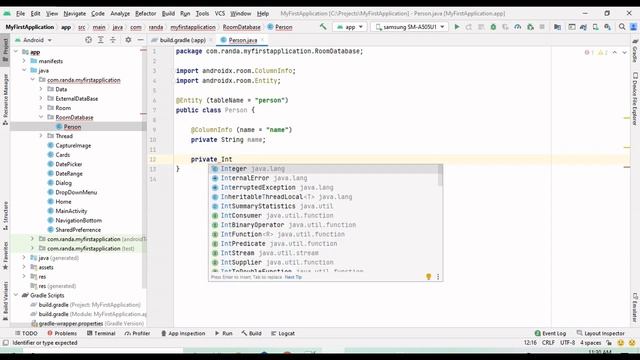Expand the manifests folder

[24, 61]
